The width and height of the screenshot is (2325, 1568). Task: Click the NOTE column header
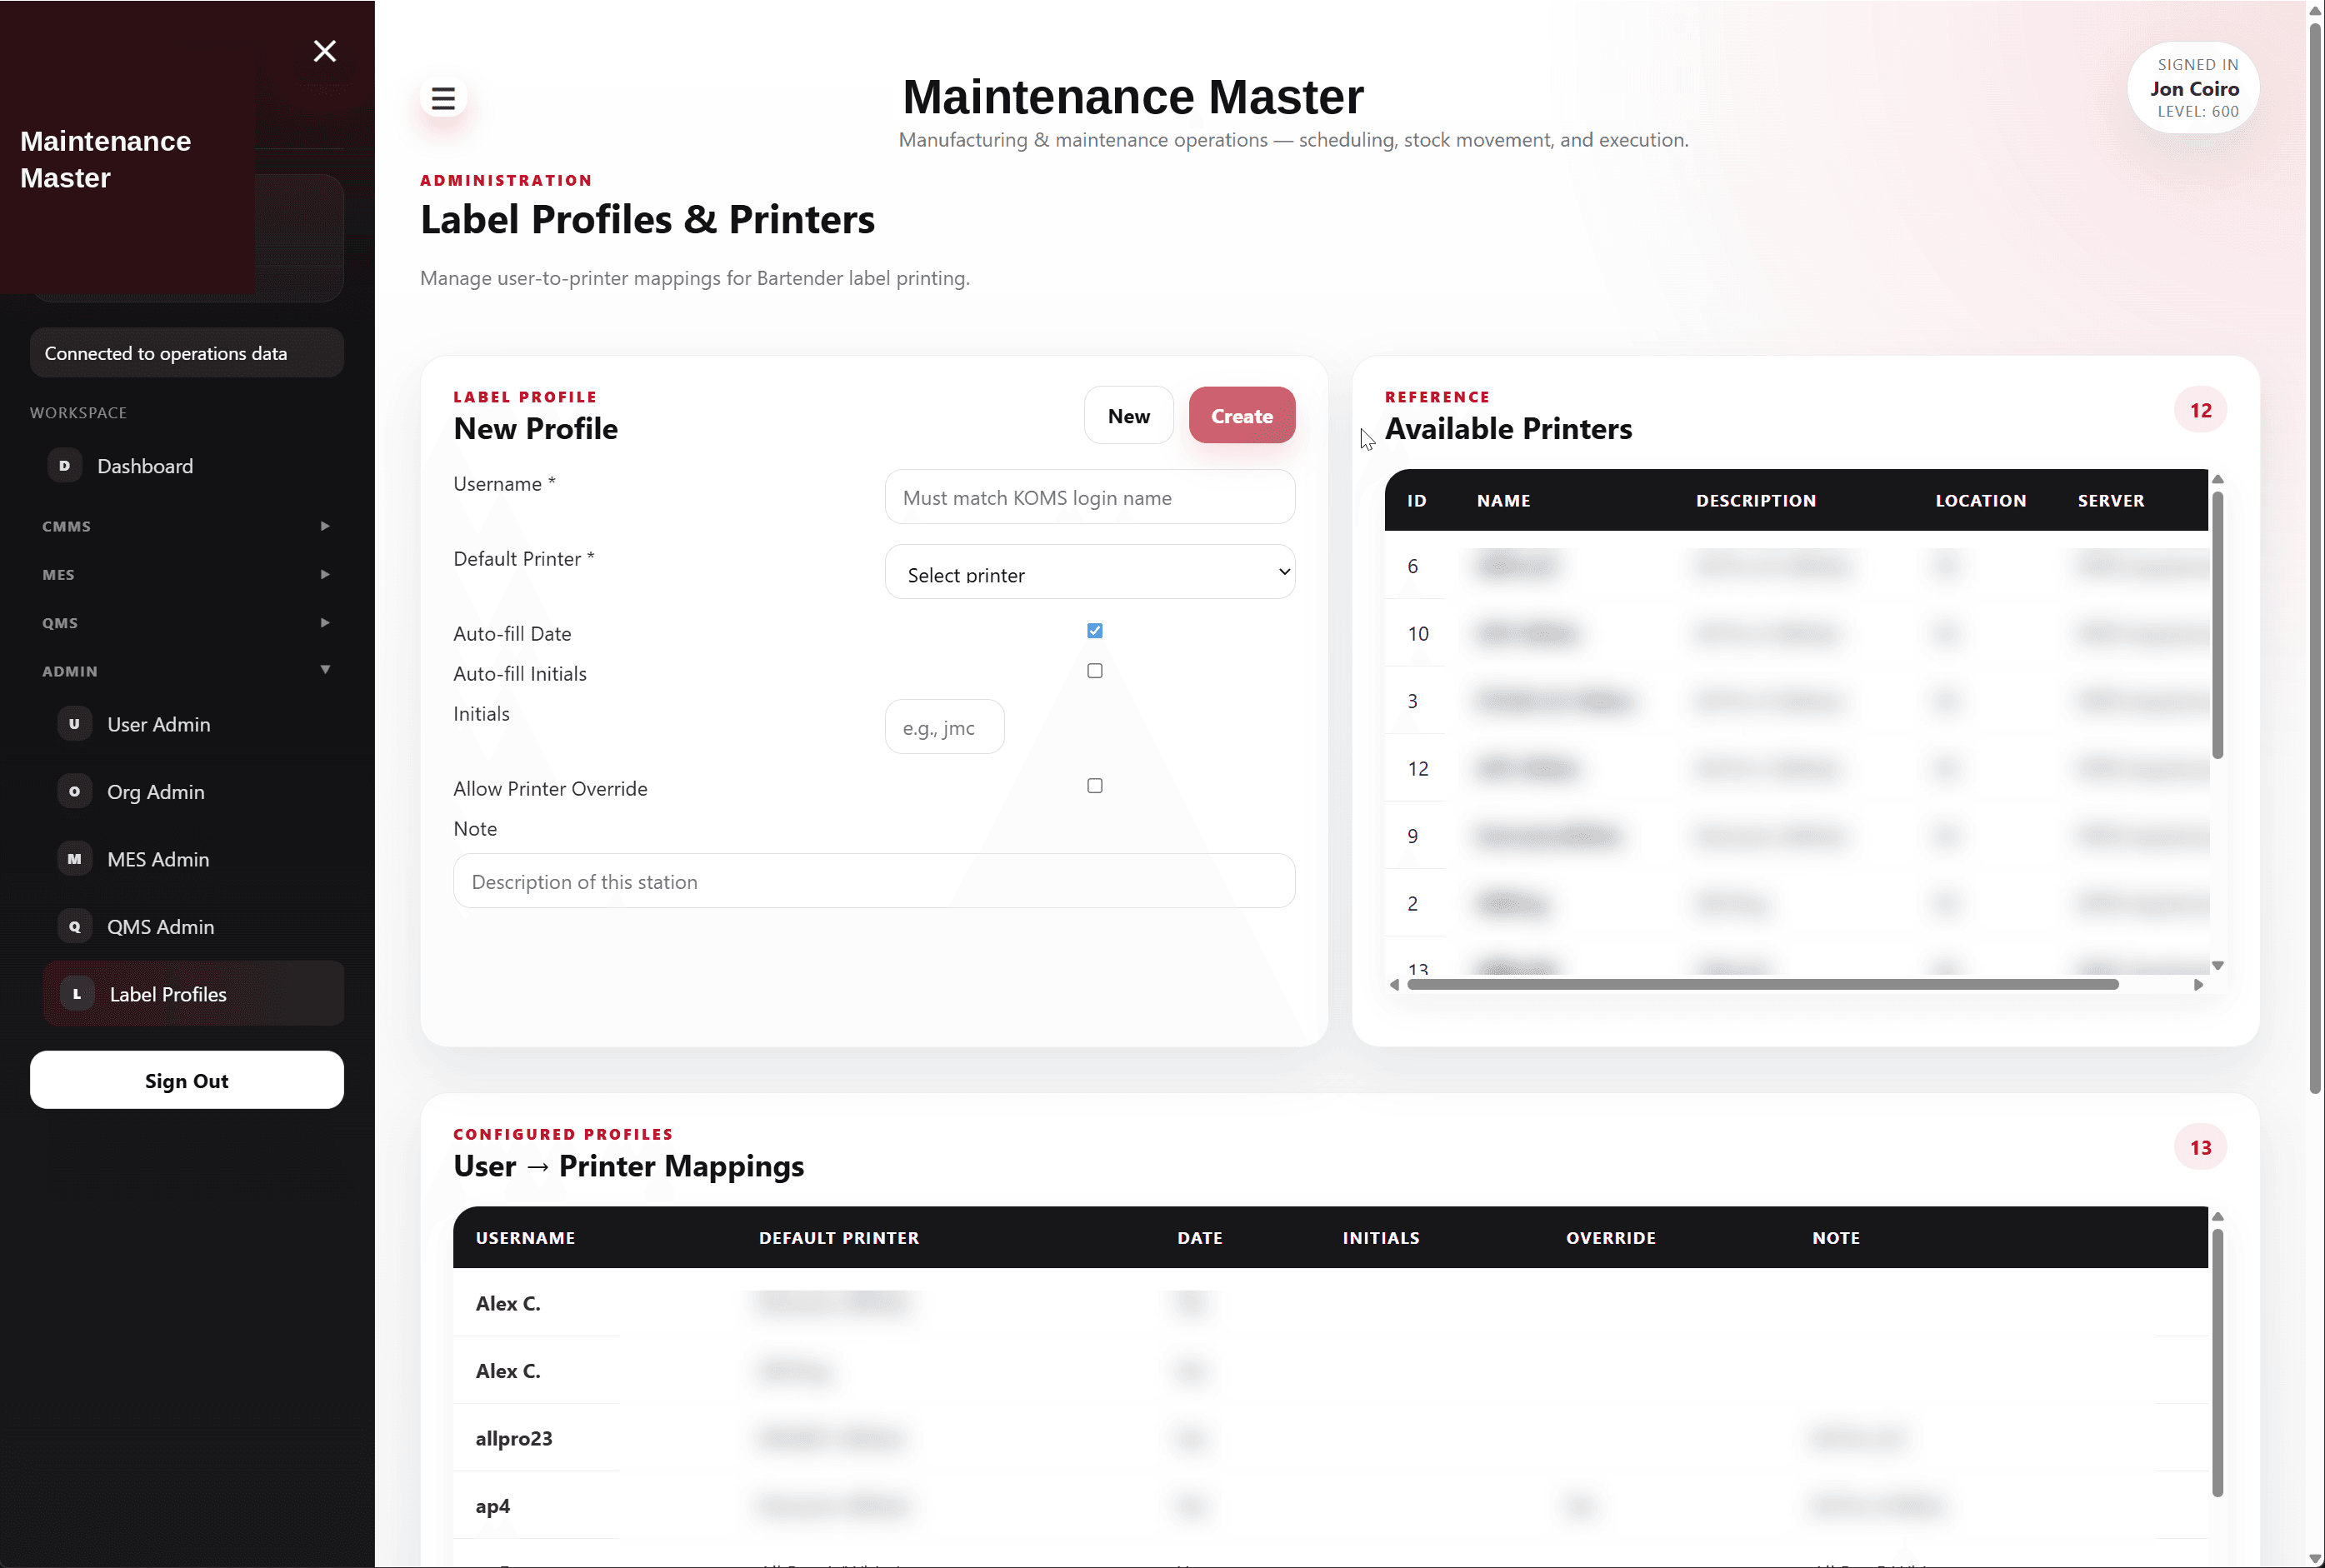tap(1836, 1238)
